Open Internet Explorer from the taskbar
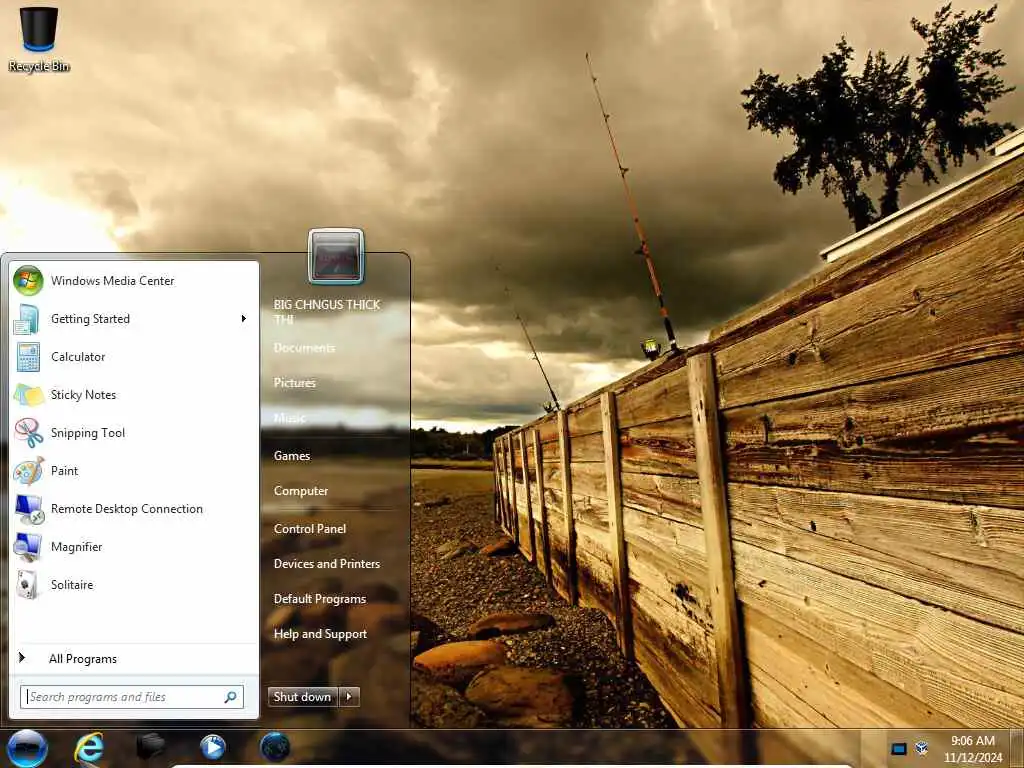Screen dimensions: 1024x768 click(x=89, y=748)
